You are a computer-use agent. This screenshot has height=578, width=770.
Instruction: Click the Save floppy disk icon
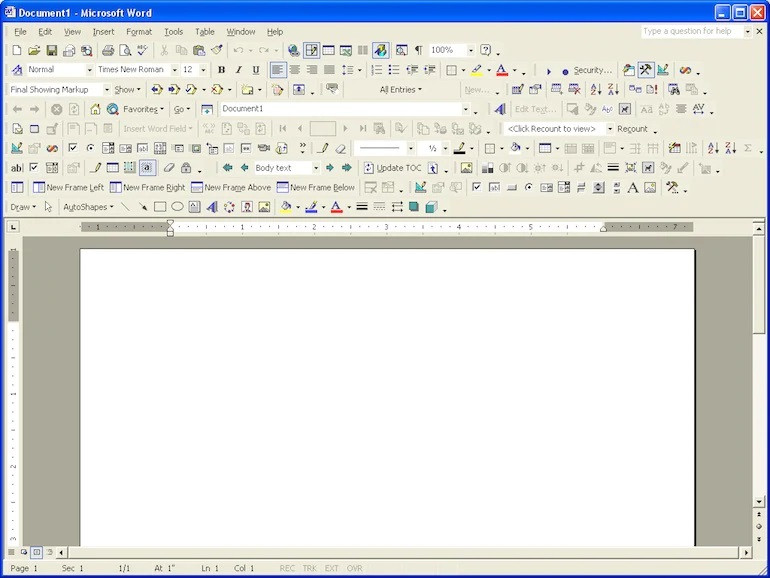click(x=52, y=50)
